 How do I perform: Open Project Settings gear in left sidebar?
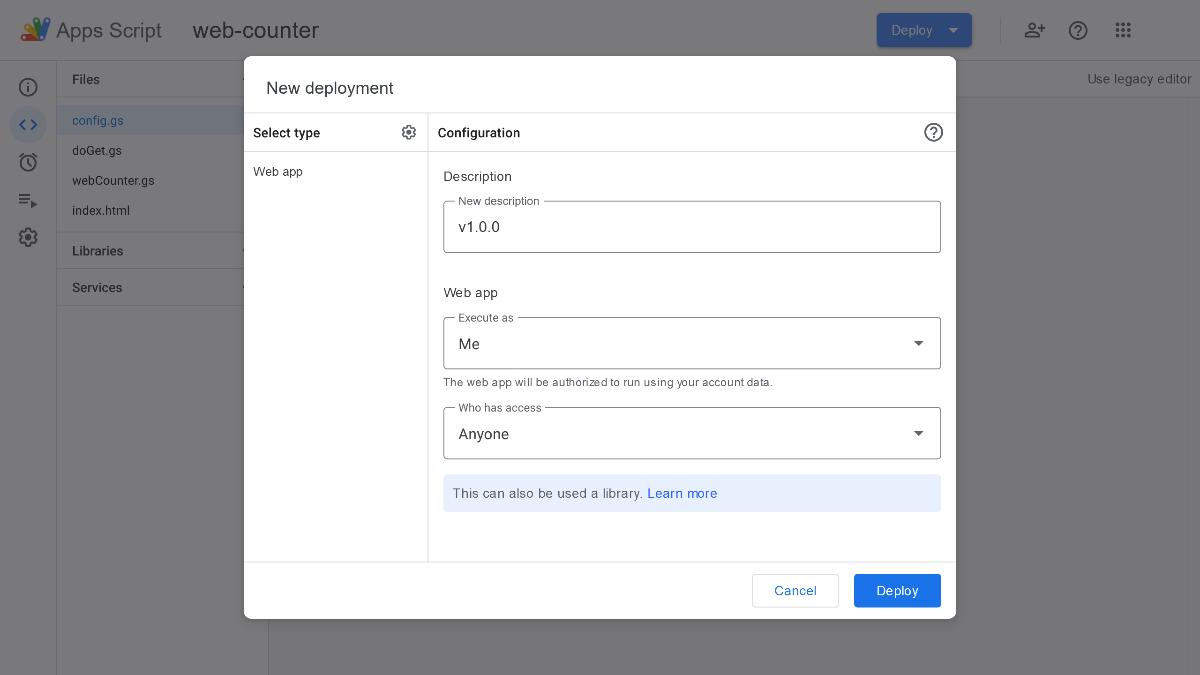click(x=28, y=237)
